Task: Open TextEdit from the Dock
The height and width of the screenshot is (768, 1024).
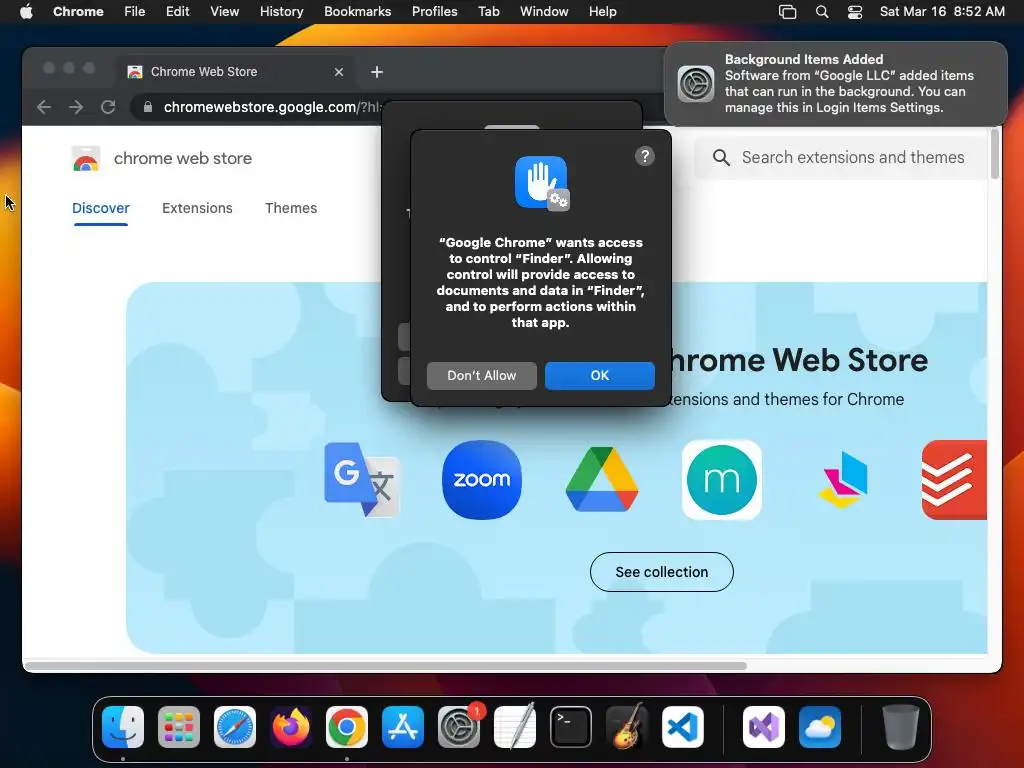Action: [515, 727]
